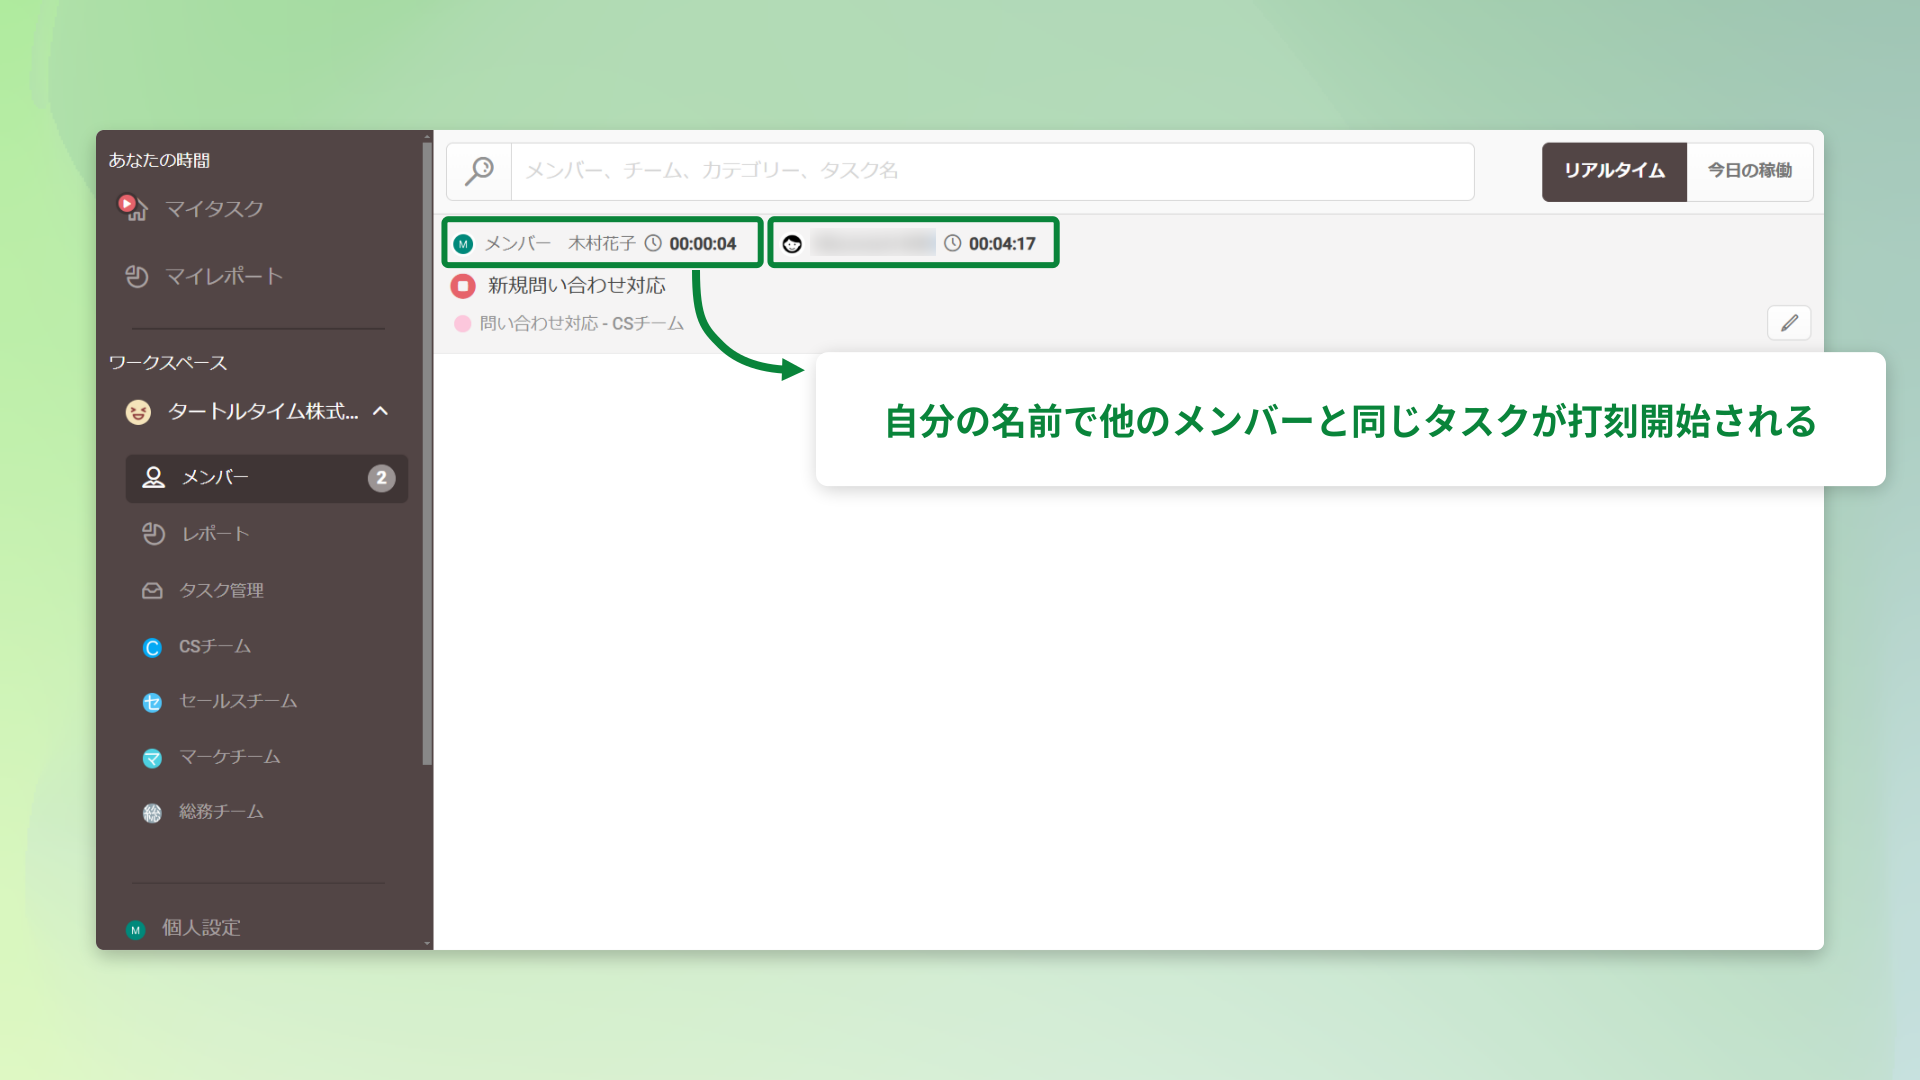
Task: Click the blurred member's timer badge
Action: tap(912, 242)
